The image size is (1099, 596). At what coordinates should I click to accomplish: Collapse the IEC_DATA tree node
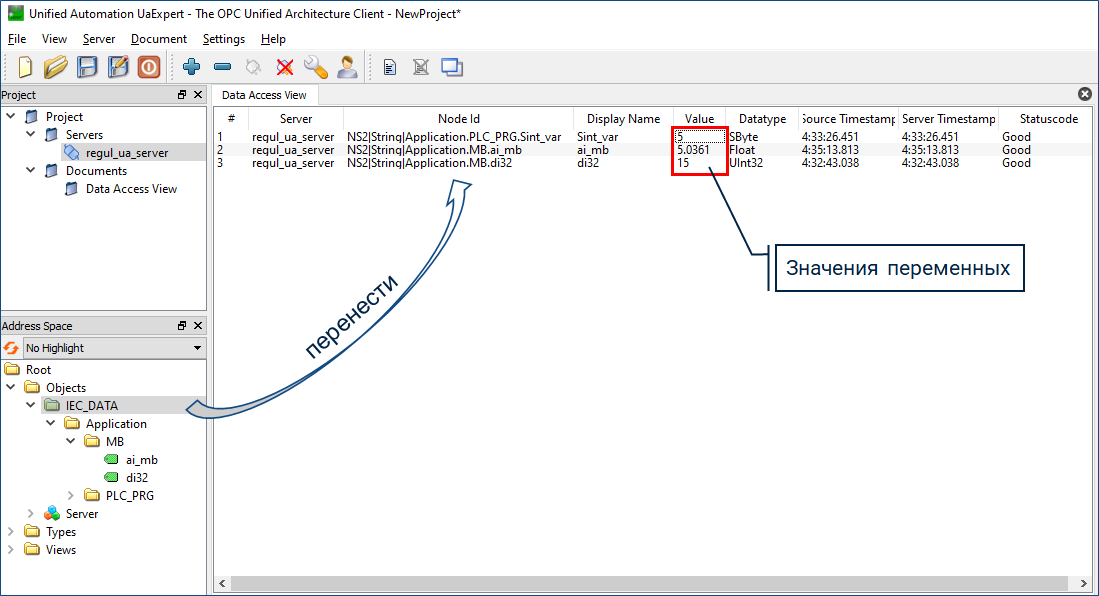(x=30, y=406)
